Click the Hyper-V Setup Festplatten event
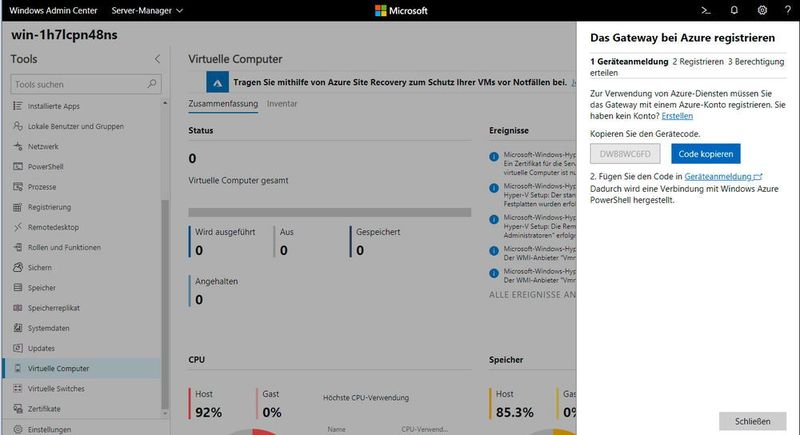Image resolution: width=800 pixels, height=435 pixels. pyautogui.click(x=533, y=195)
